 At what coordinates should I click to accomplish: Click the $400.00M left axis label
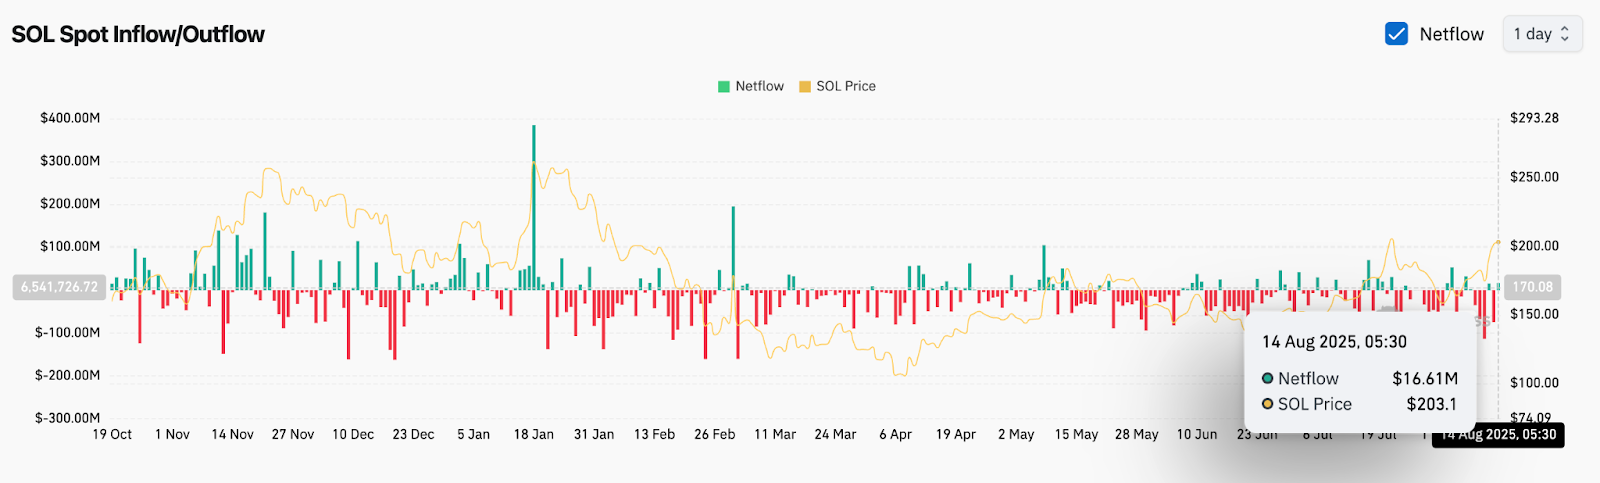tap(70, 118)
